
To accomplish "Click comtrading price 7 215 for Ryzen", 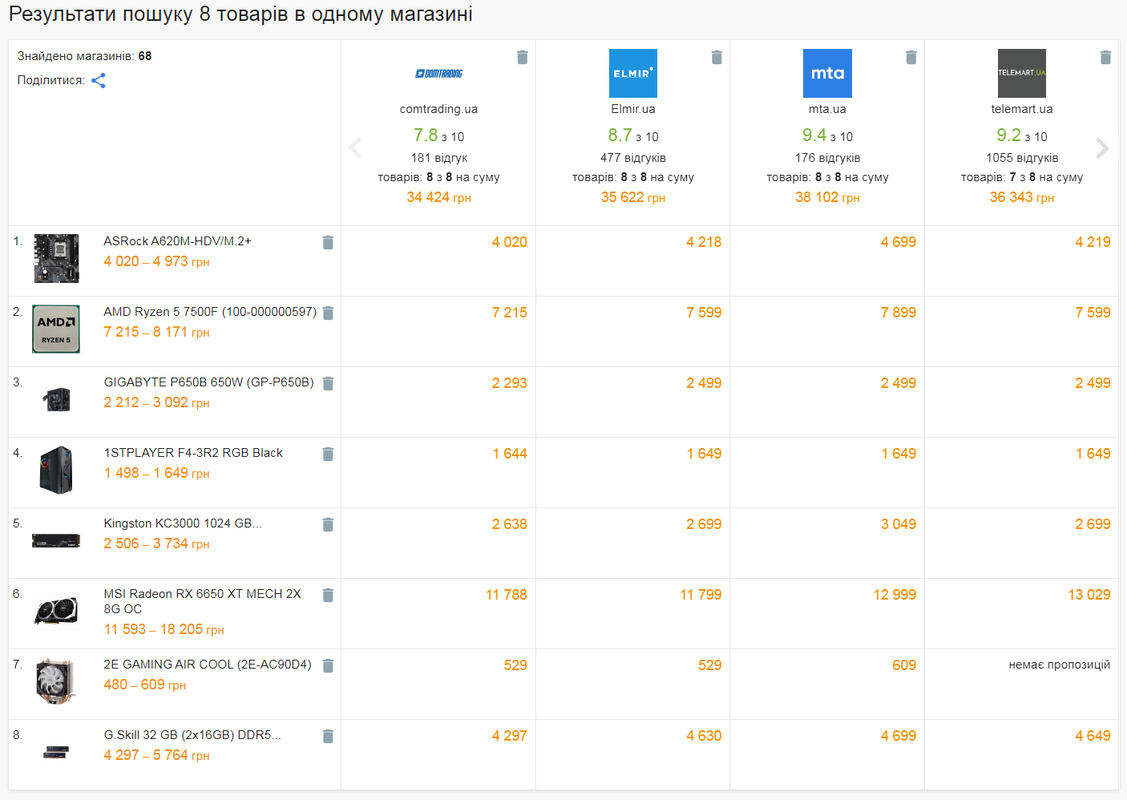I will [509, 313].
